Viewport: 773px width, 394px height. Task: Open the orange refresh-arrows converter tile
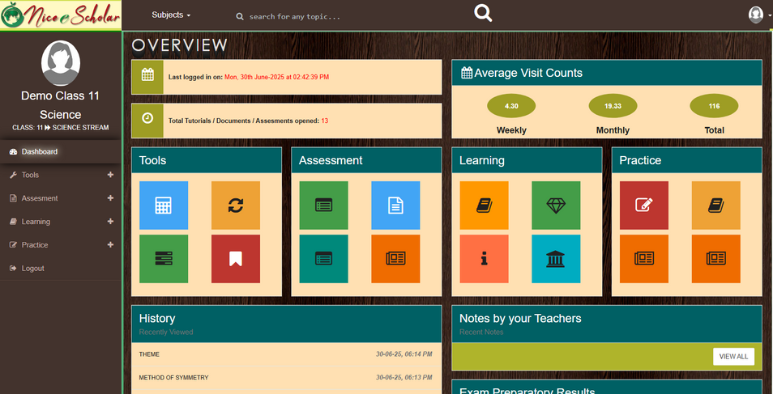236,205
